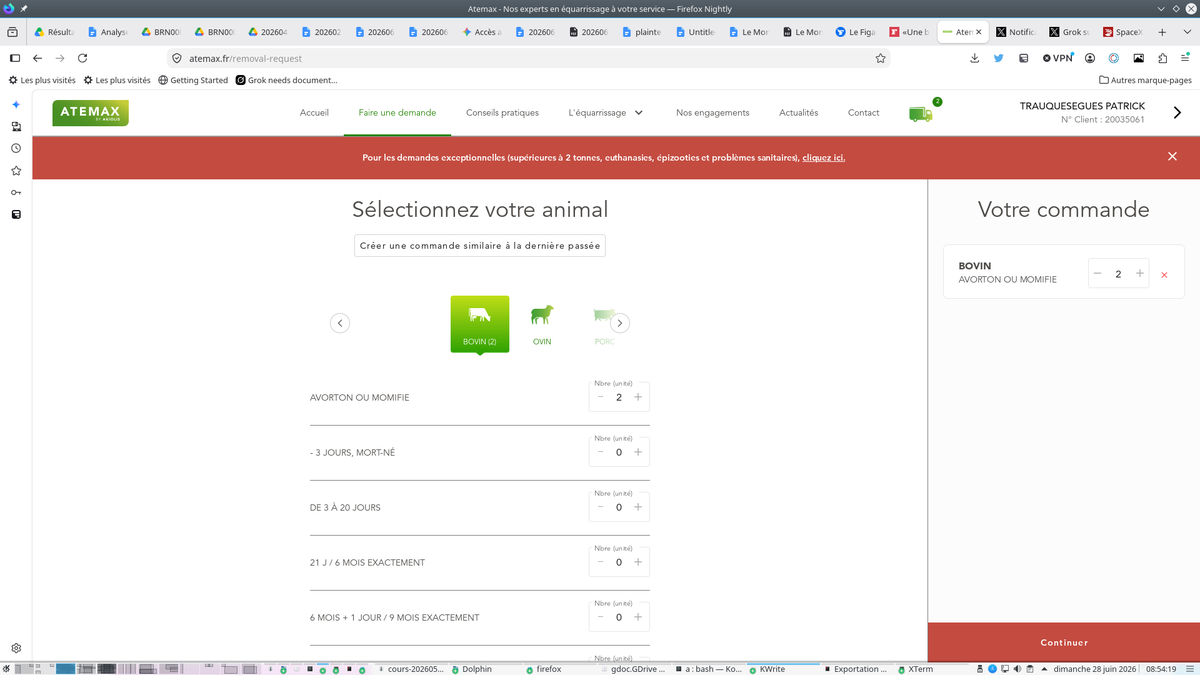Edit - 3 jours, mort-né quantity field

[x=619, y=452]
